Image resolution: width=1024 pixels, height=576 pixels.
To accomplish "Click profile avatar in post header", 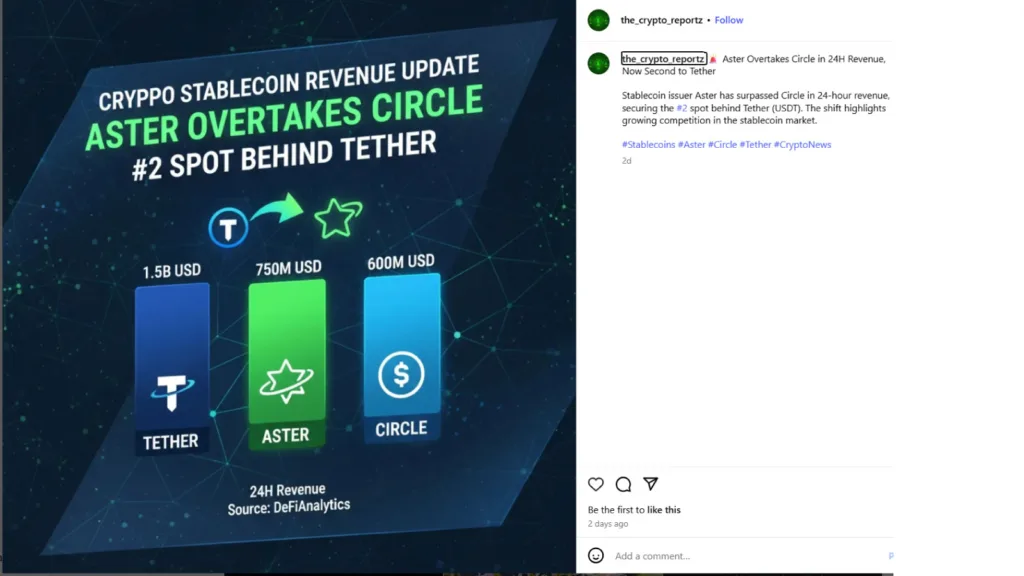I will point(598,20).
